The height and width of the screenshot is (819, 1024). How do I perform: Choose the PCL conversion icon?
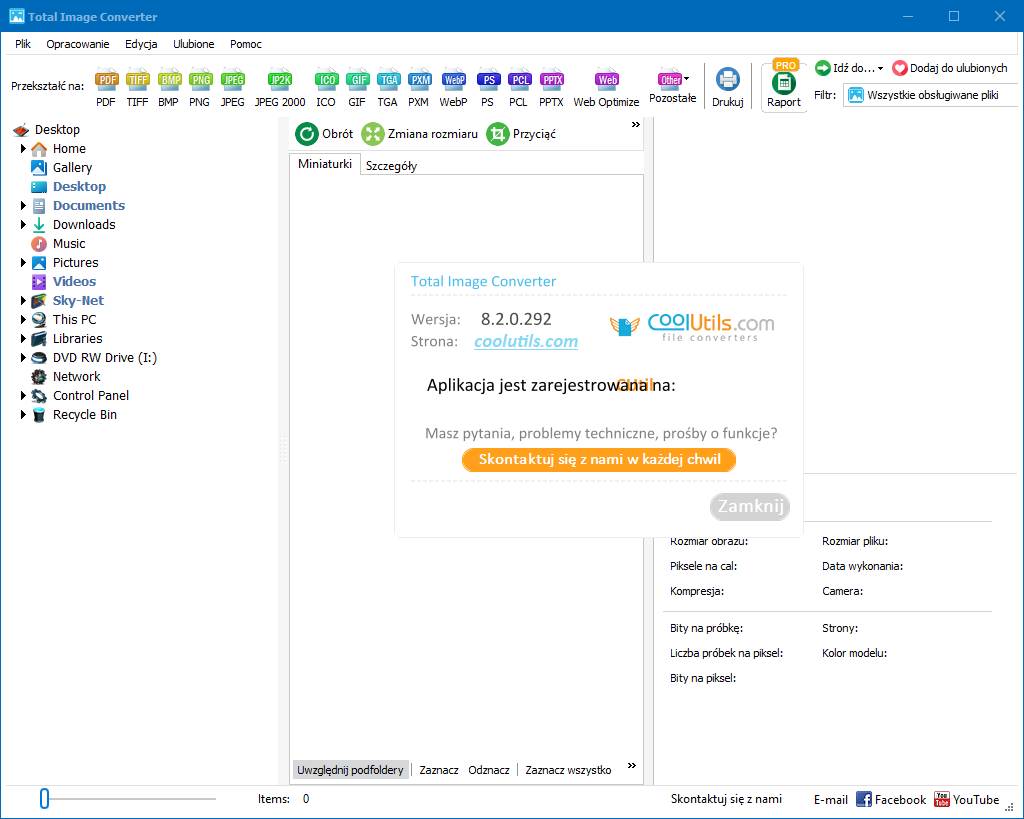[x=519, y=87]
